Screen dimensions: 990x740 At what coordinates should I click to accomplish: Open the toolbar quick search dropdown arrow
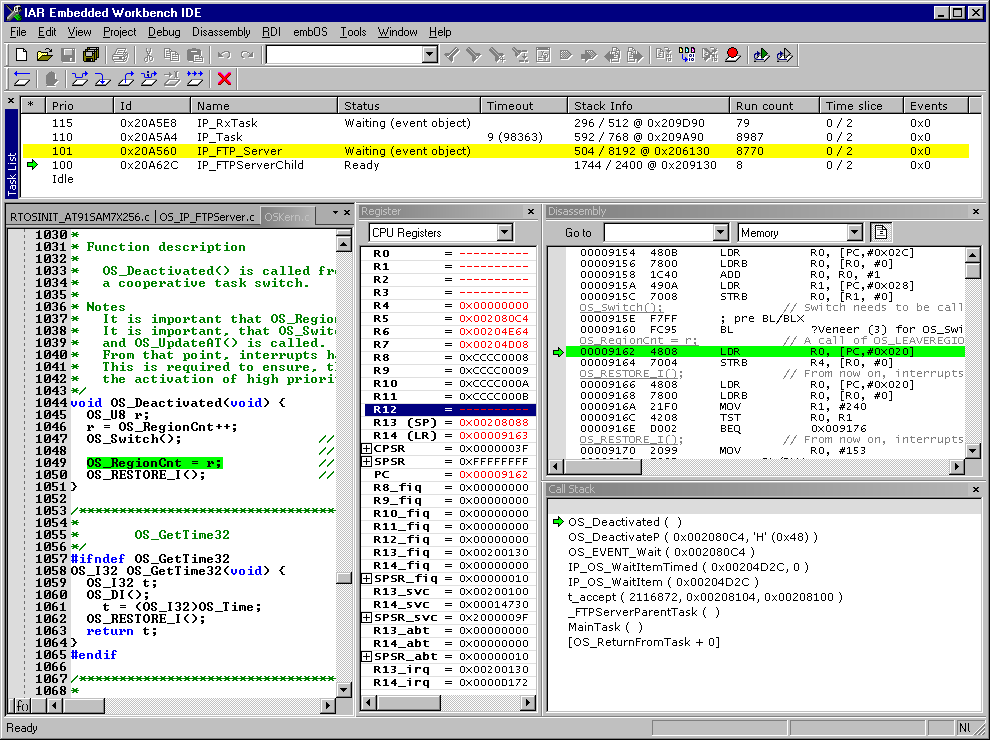(430, 55)
